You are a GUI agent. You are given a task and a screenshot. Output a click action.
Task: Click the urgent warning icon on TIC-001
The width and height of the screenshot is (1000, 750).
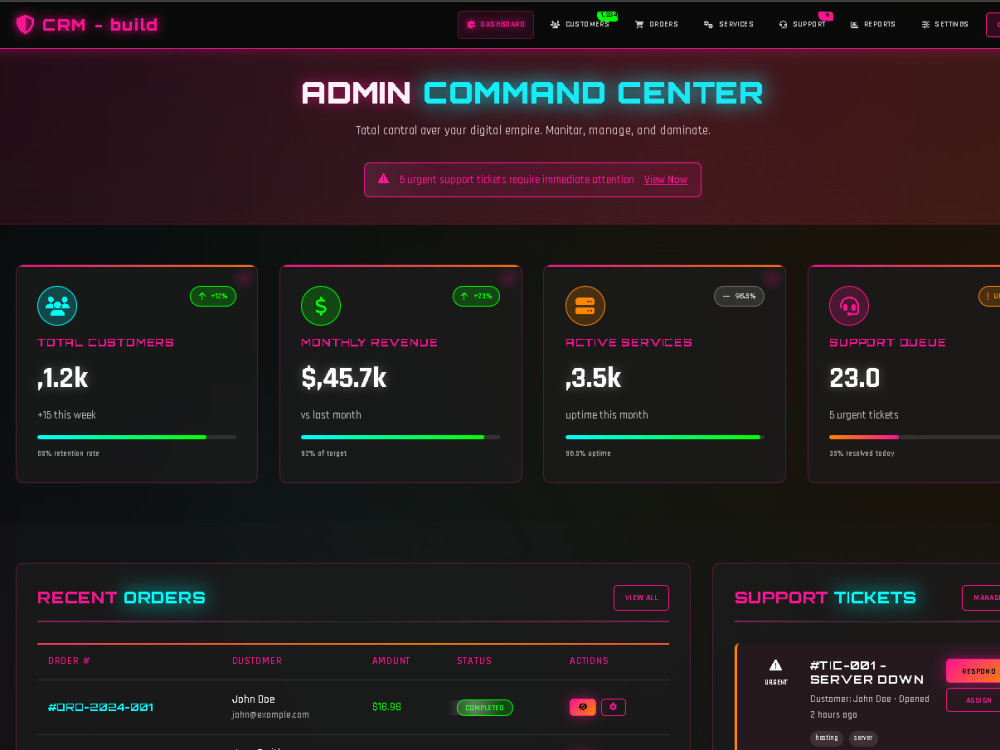[x=776, y=665]
